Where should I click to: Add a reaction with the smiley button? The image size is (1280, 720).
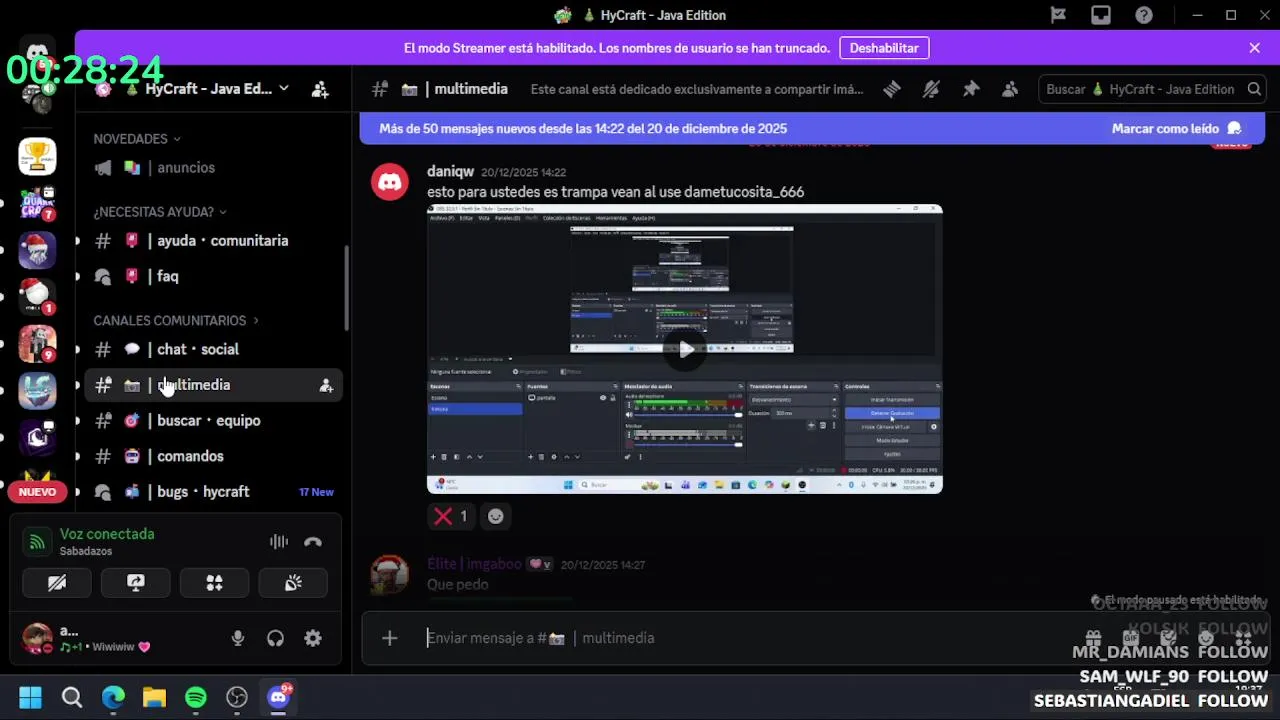[x=496, y=516]
